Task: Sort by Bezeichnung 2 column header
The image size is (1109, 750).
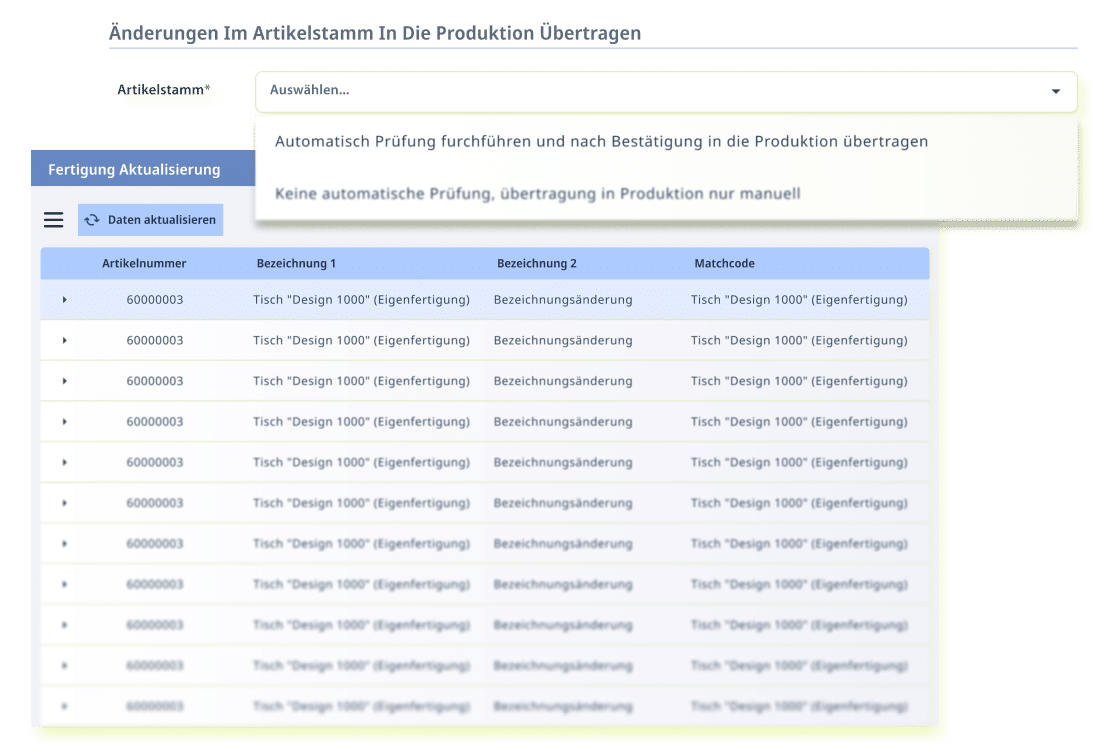Action: [536, 263]
